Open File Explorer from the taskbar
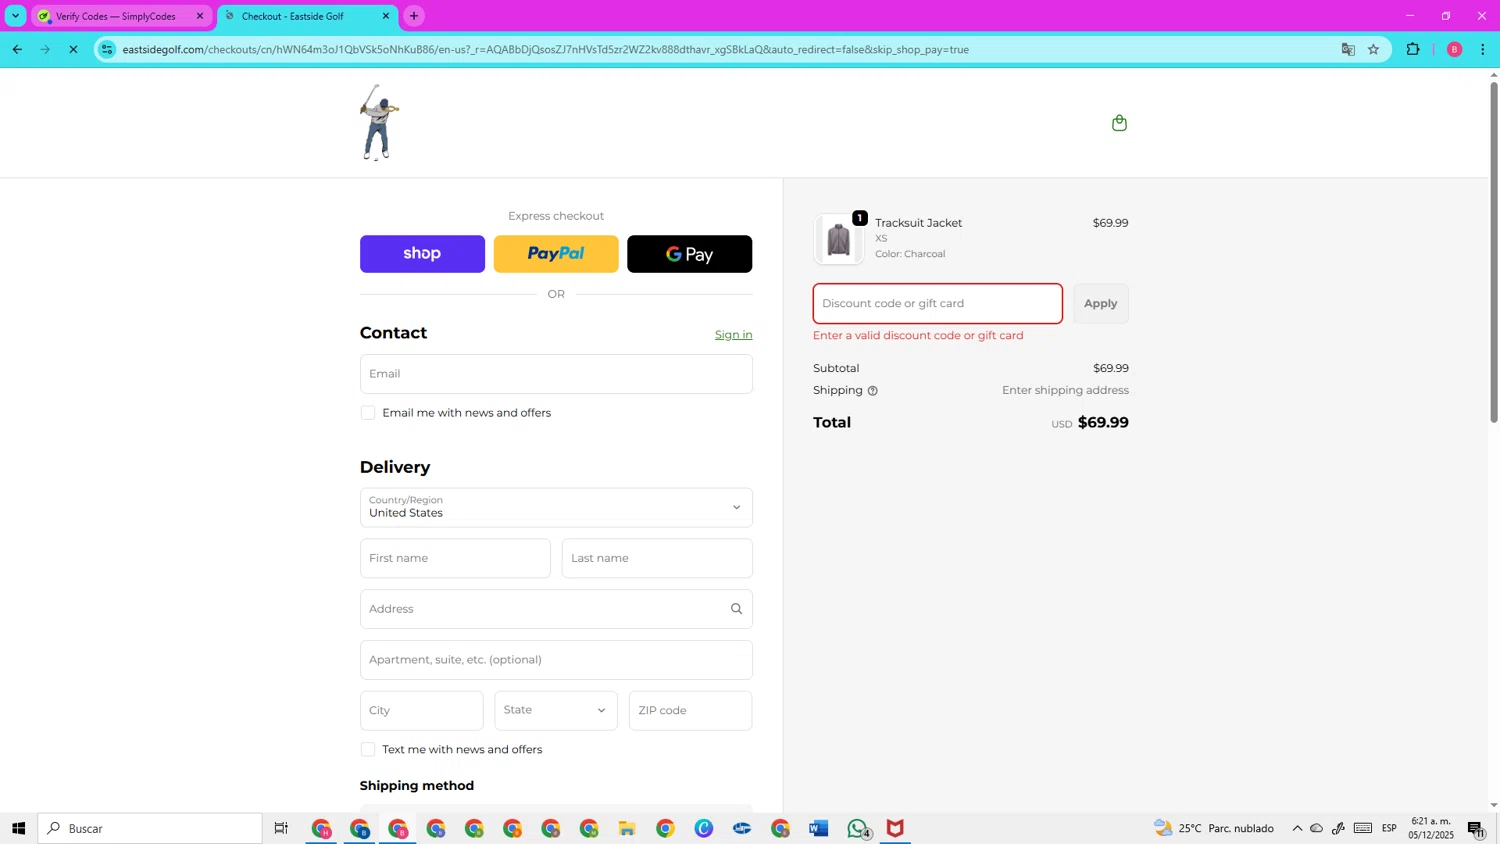Screen dimensions: 1500x844 tap(627, 828)
